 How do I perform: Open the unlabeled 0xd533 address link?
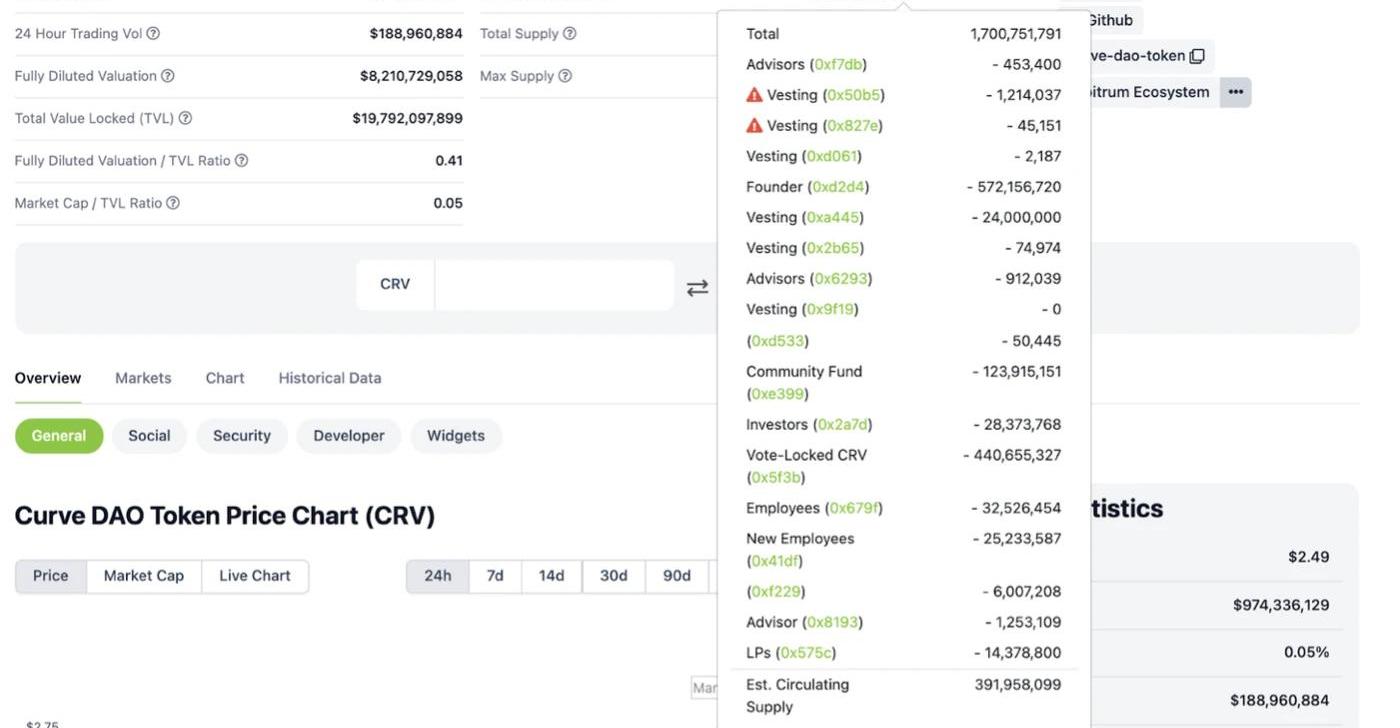778,341
